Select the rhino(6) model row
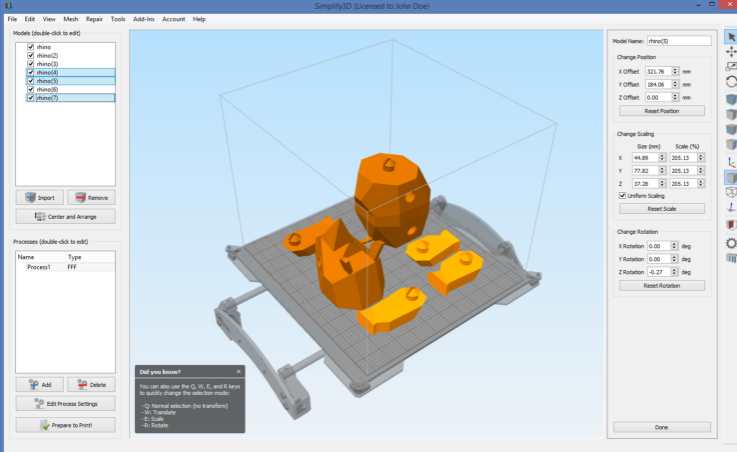Screen dimensions: 737x452 pos(65,89)
